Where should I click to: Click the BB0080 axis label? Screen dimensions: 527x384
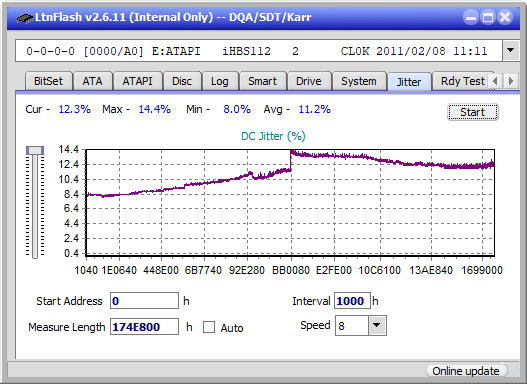click(291, 270)
